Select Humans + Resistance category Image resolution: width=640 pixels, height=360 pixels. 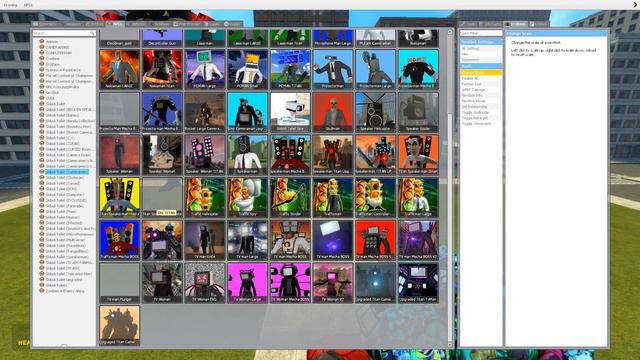pos(63,70)
